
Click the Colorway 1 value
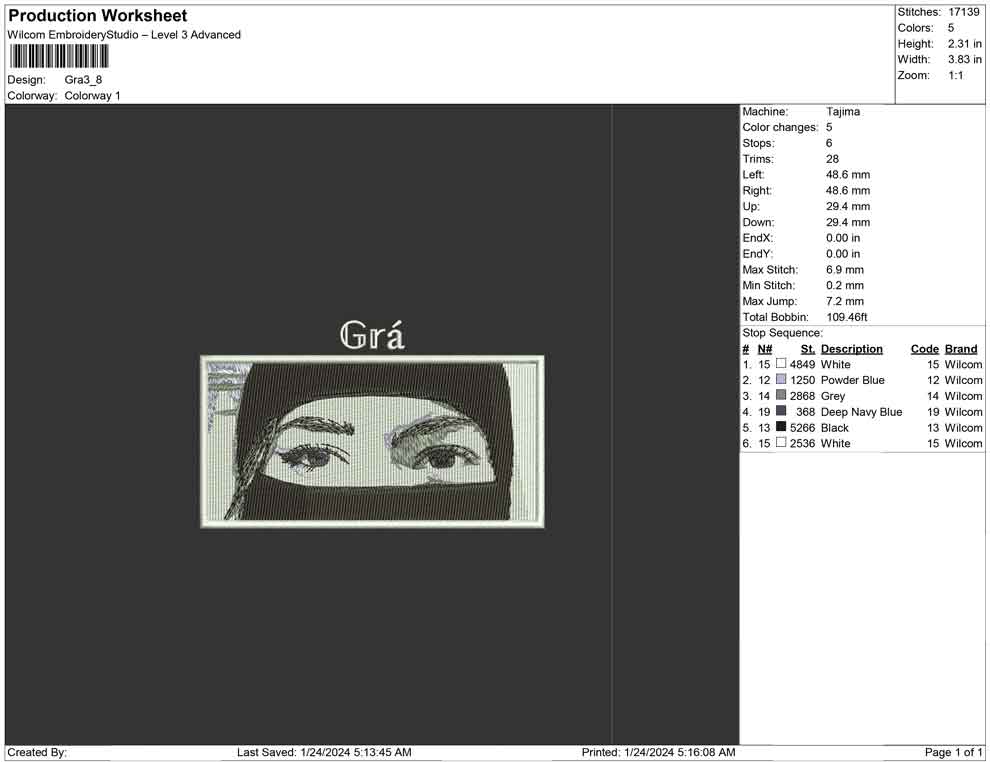tap(92, 96)
